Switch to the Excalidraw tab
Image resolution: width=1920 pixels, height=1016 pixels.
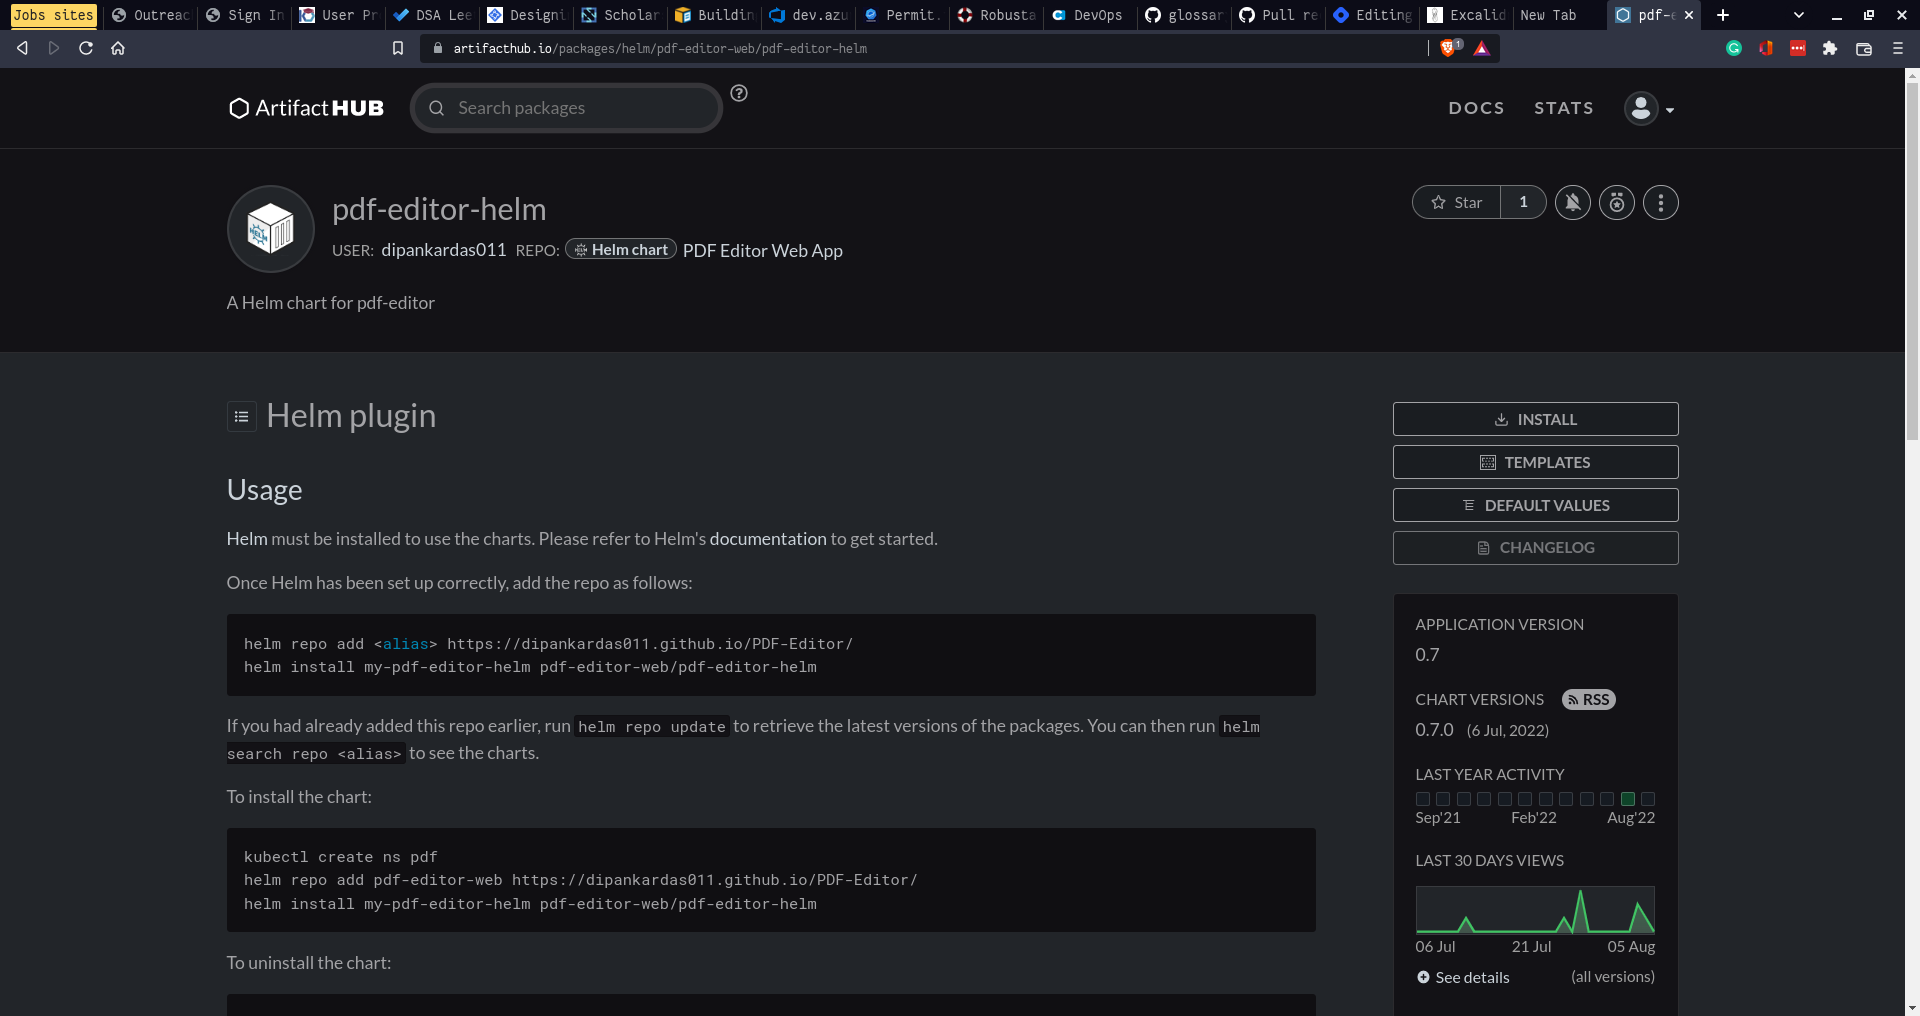[1467, 15]
